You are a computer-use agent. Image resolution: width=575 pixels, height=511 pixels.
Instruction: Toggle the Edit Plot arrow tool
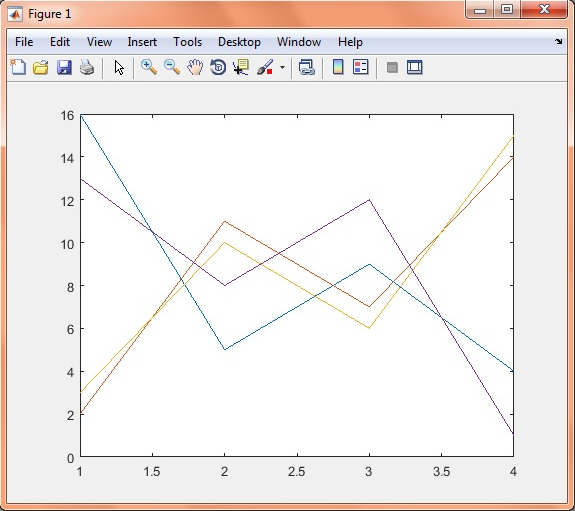point(119,67)
